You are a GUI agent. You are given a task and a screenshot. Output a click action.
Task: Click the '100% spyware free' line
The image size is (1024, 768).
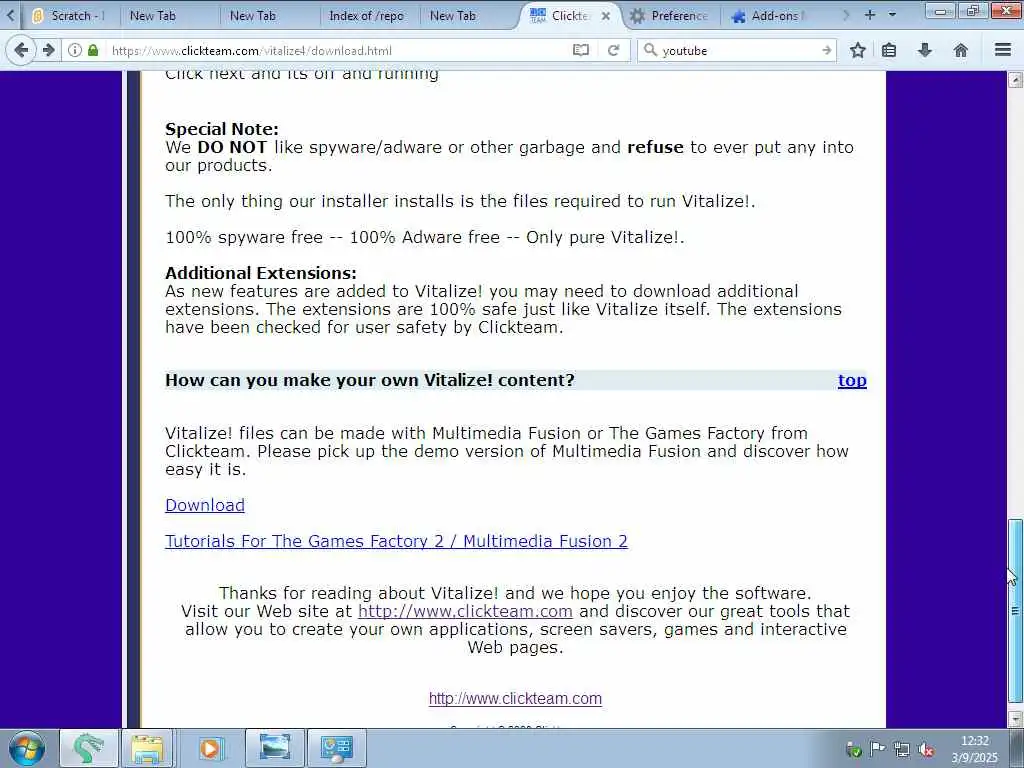pos(425,236)
